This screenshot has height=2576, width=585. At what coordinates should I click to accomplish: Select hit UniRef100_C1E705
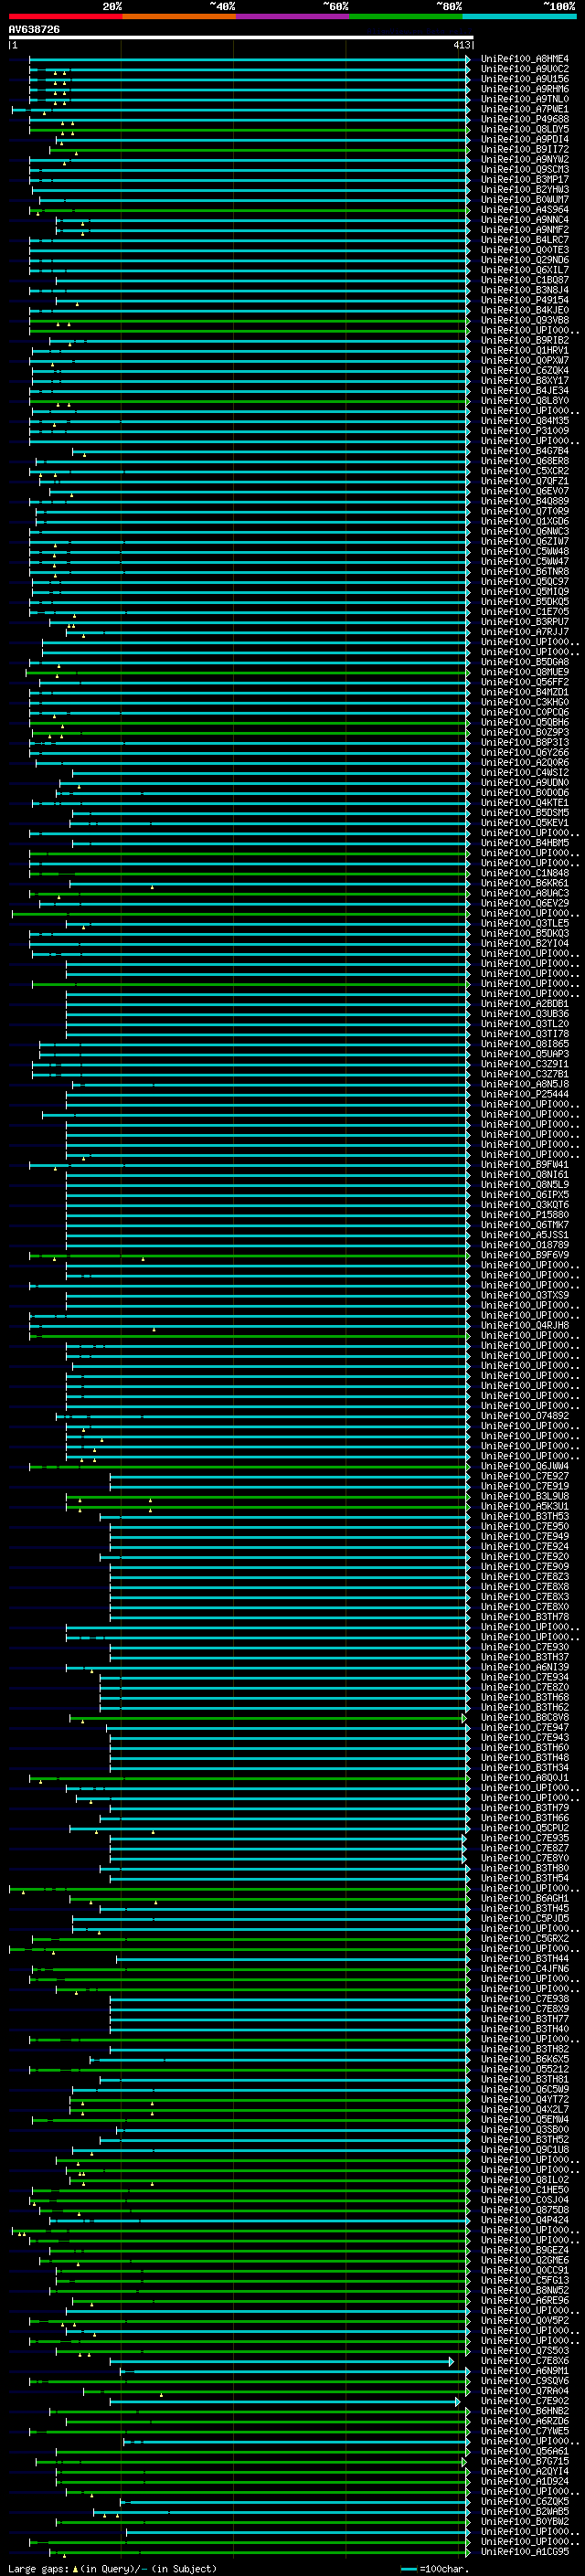524,612
